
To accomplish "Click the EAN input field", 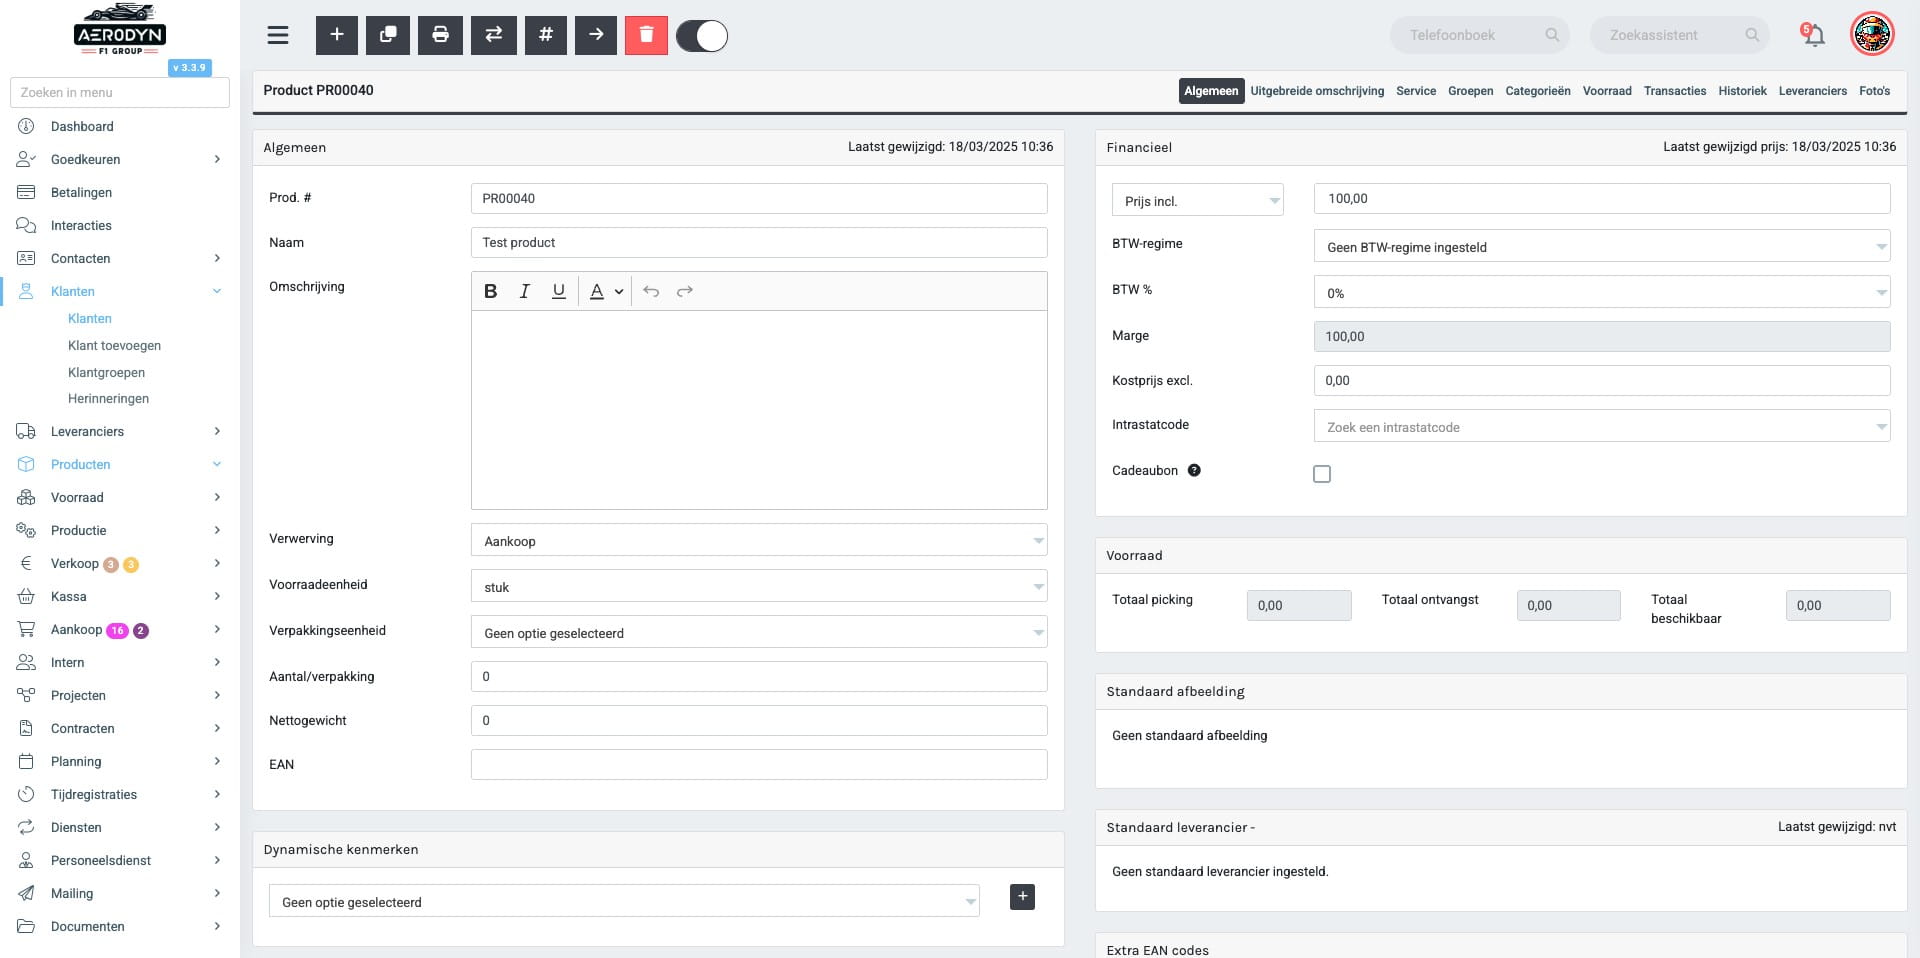I will [x=759, y=764].
